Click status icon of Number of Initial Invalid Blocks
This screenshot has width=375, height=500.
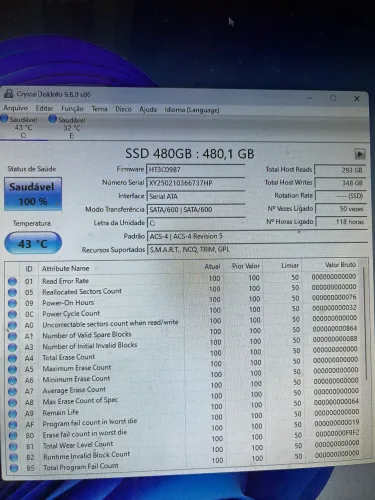(12, 347)
